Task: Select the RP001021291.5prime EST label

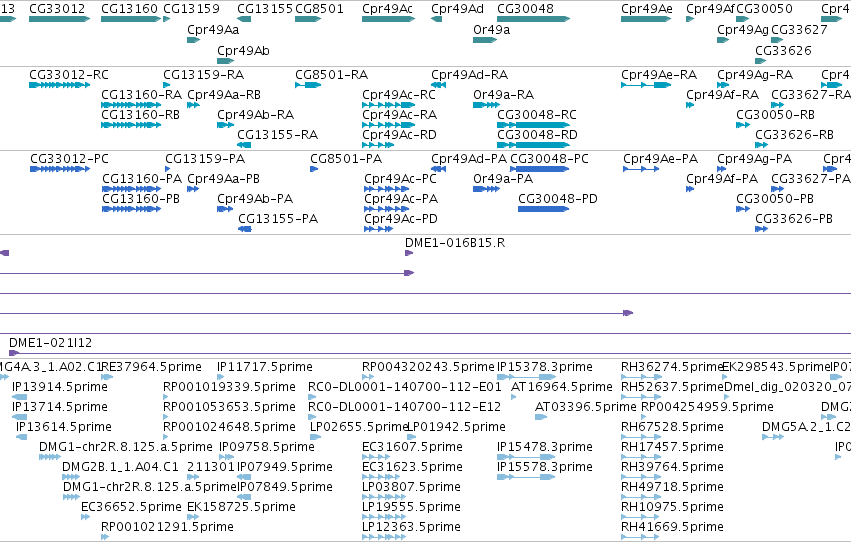Action: (x=167, y=526)
